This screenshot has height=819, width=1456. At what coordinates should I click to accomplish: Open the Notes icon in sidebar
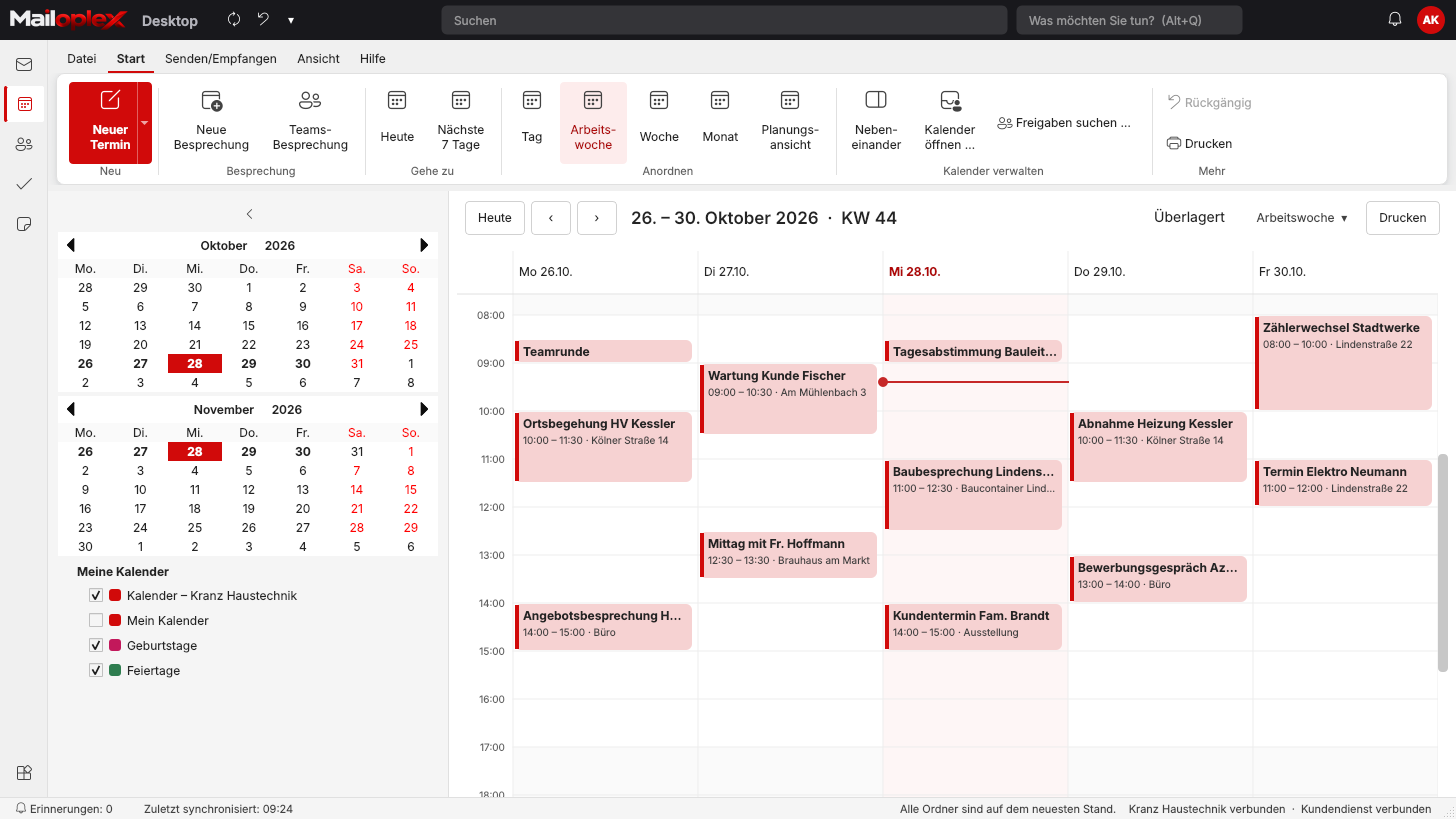pos(24,224)
